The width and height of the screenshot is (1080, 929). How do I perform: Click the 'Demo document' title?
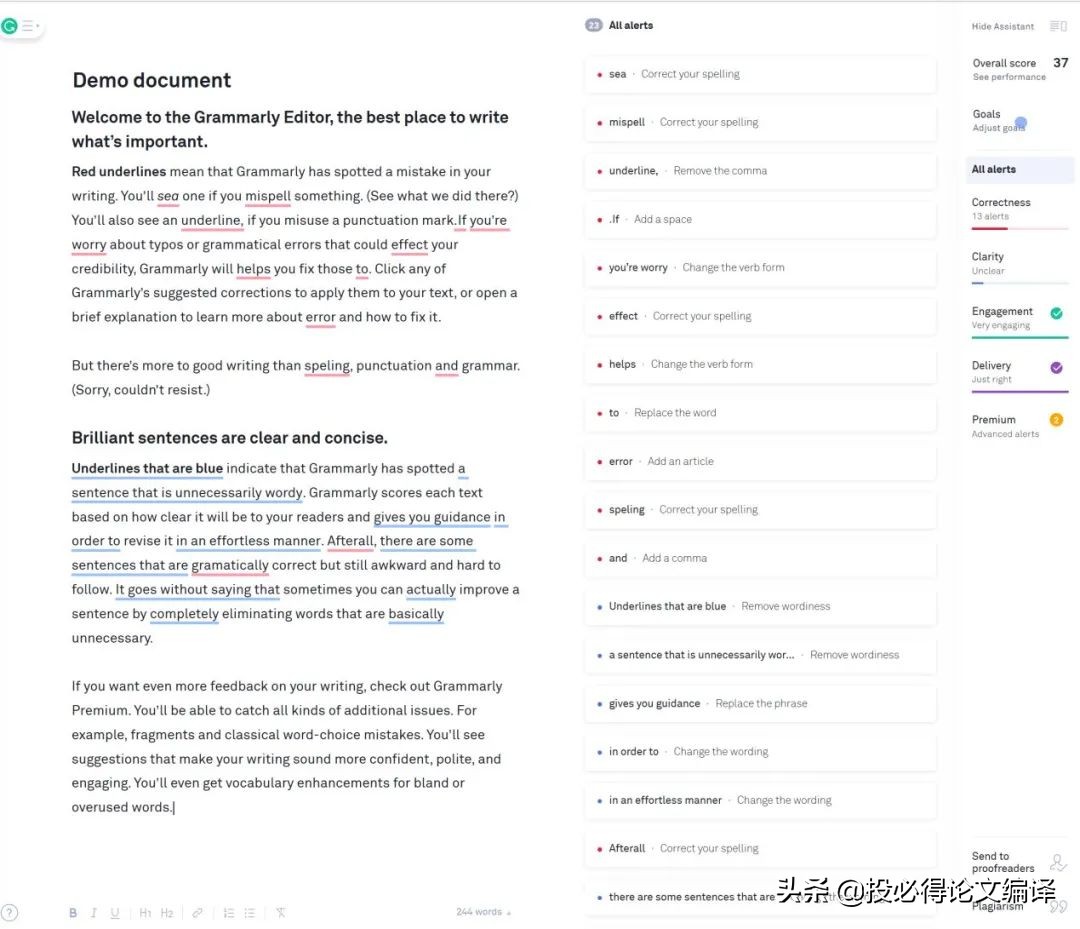pyautogui.click(x=152, y=81)
